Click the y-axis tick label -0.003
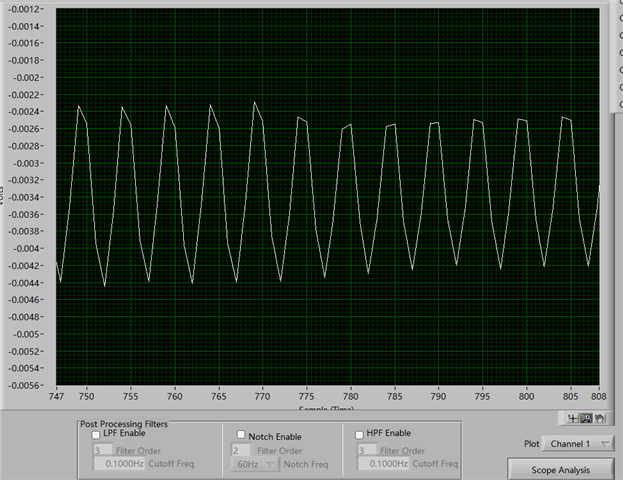Viewport: 623px width, 480px height. coord(27,163)
